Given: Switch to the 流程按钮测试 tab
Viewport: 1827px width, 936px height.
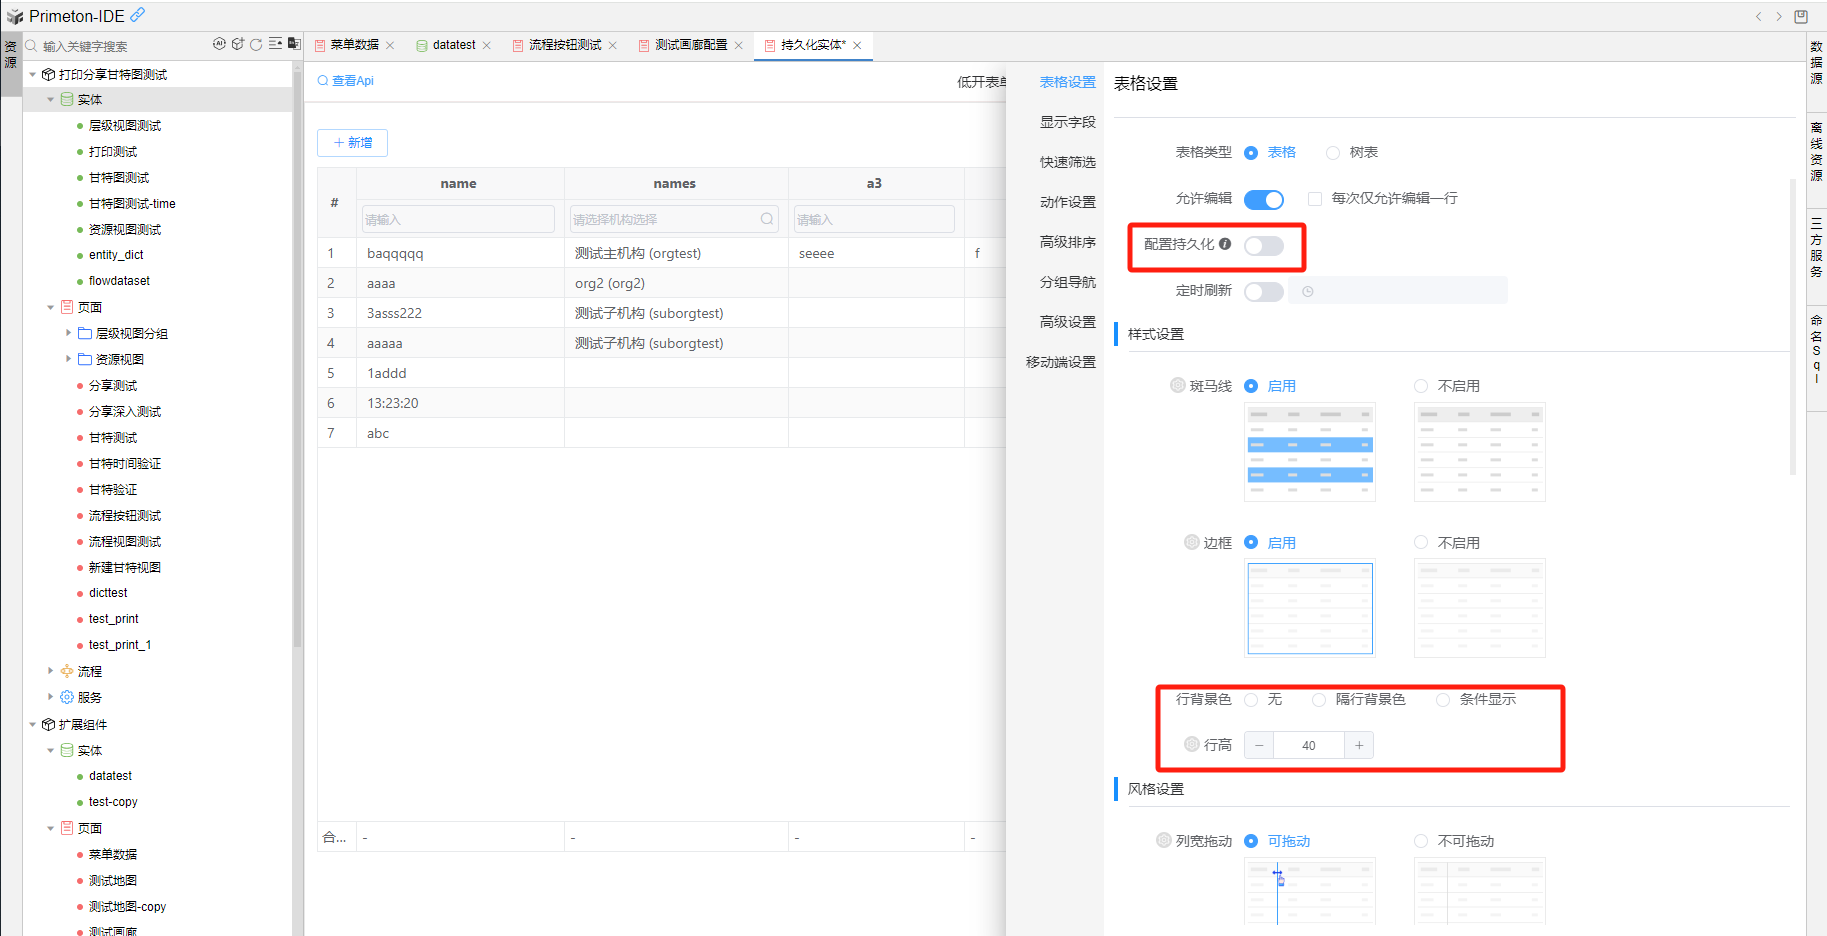Looking at the screenshot, I should click(564, 45).
